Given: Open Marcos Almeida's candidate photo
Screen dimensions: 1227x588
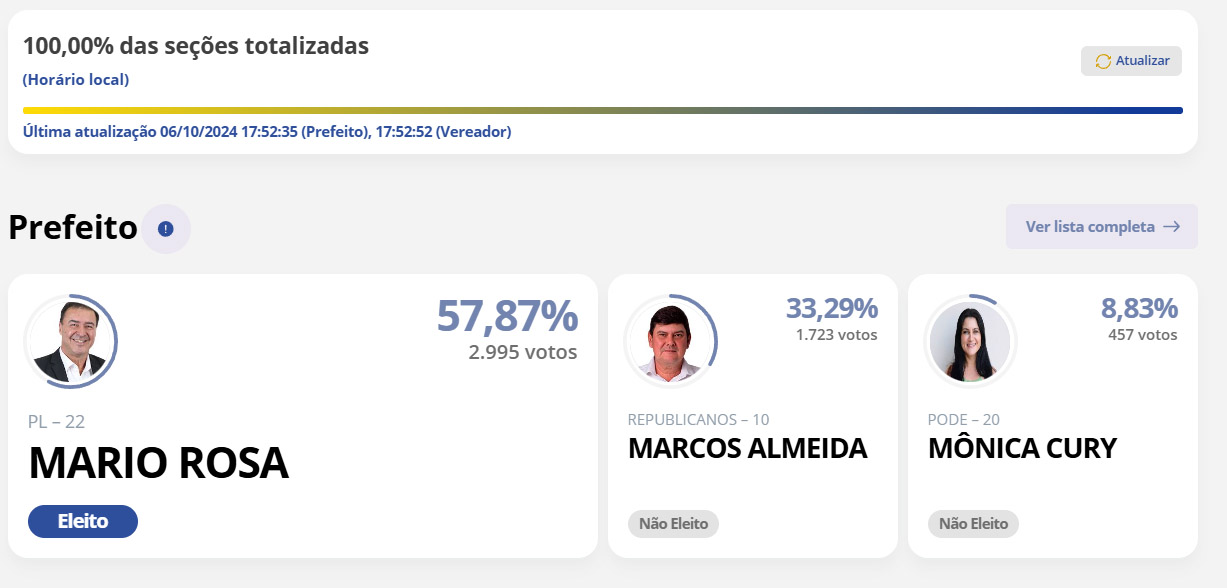Looking at the screenshot, I should (x=670, y=341).
